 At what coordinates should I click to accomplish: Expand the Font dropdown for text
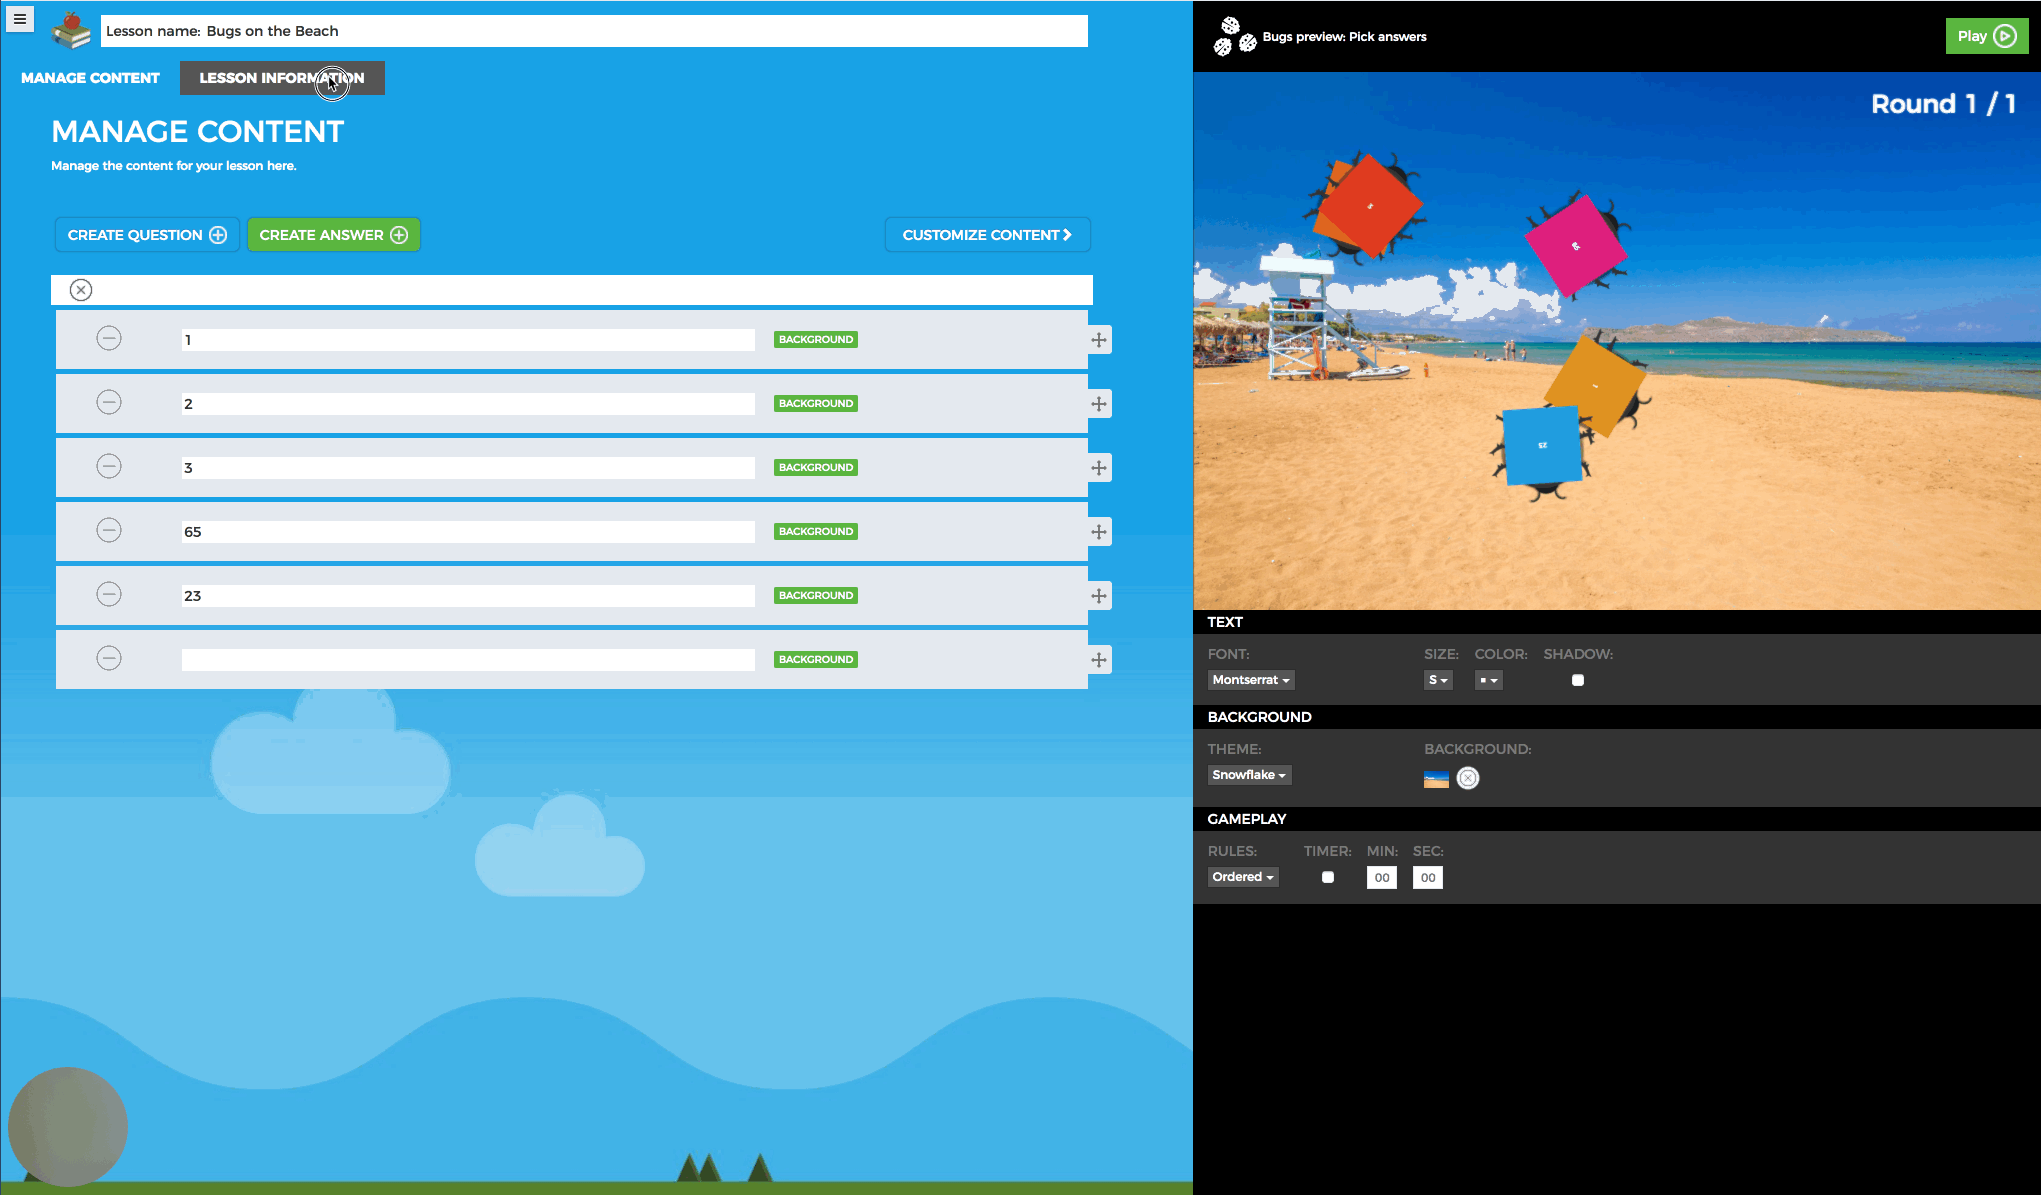click(1249, 679)
